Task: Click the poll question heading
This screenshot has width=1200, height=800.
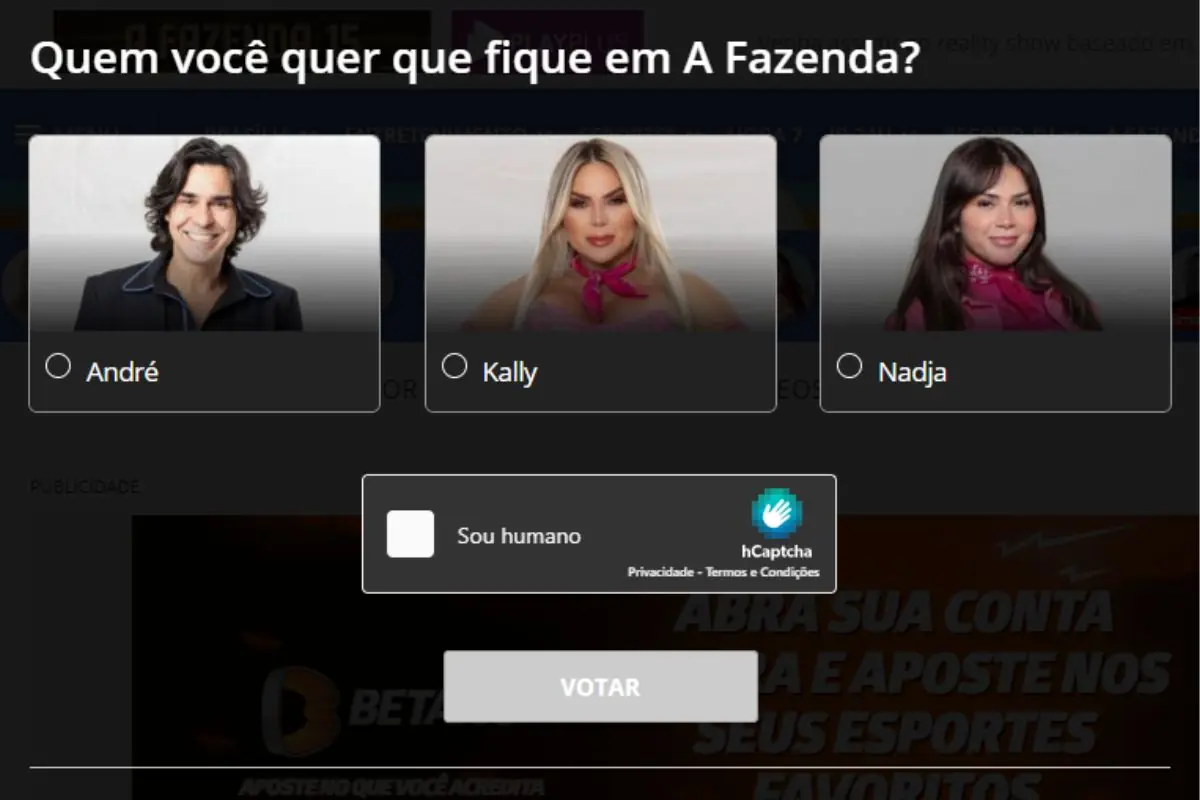Action: [475, 60]
